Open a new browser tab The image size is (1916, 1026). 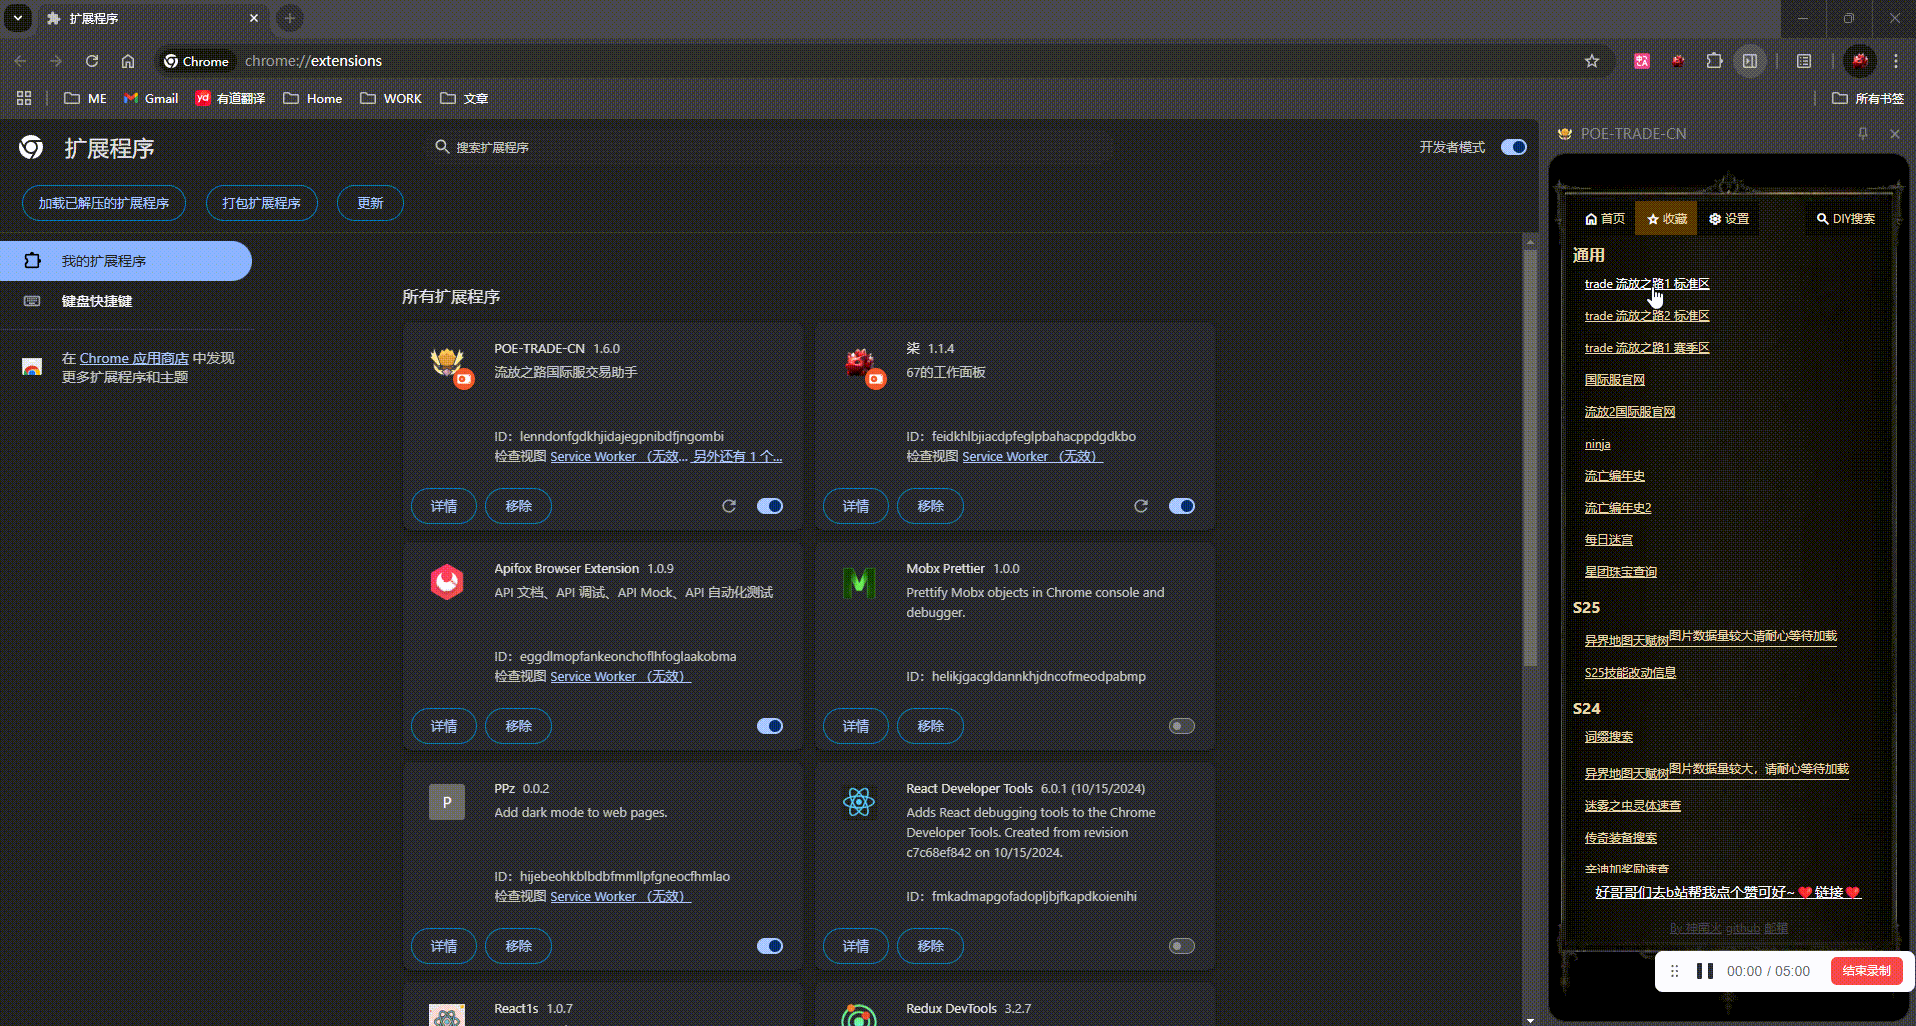click(290, 18)
